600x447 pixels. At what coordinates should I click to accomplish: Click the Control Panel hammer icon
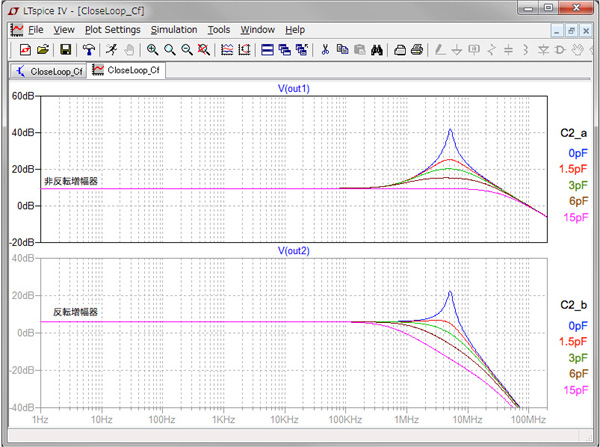(x=90, y=49)
